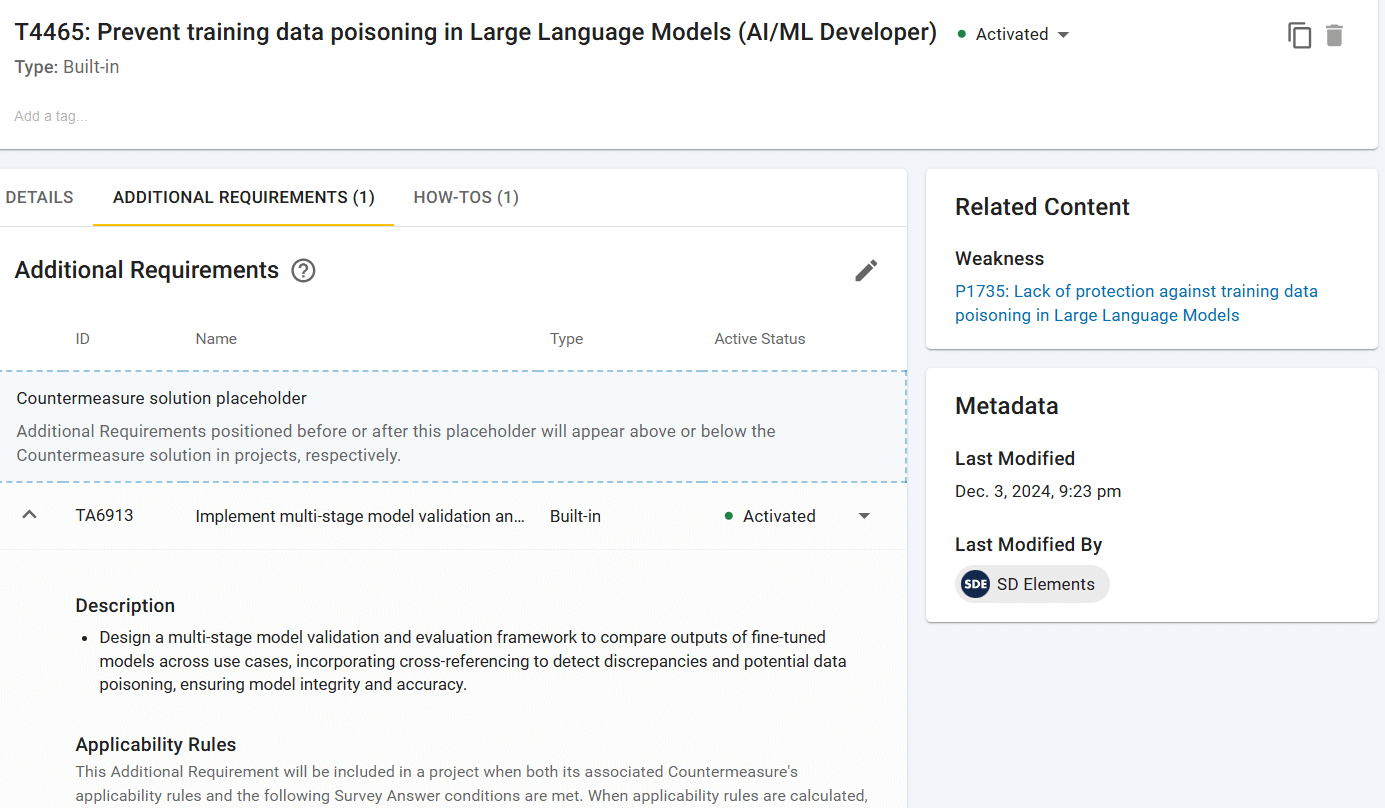Click the Description heading
Image resolution: width=1385 pixels, height=808 pixels.
point(125,606)
